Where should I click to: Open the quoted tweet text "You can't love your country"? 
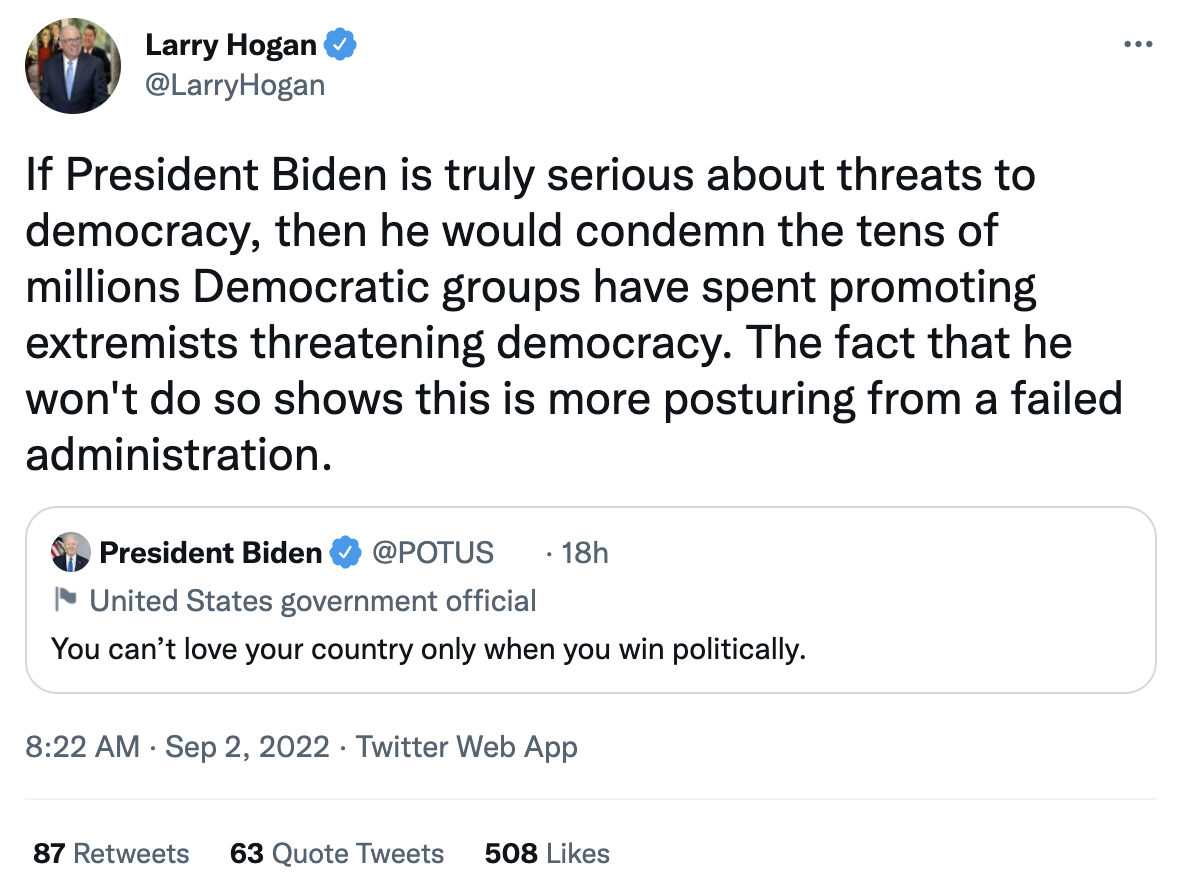coord(428,650)
